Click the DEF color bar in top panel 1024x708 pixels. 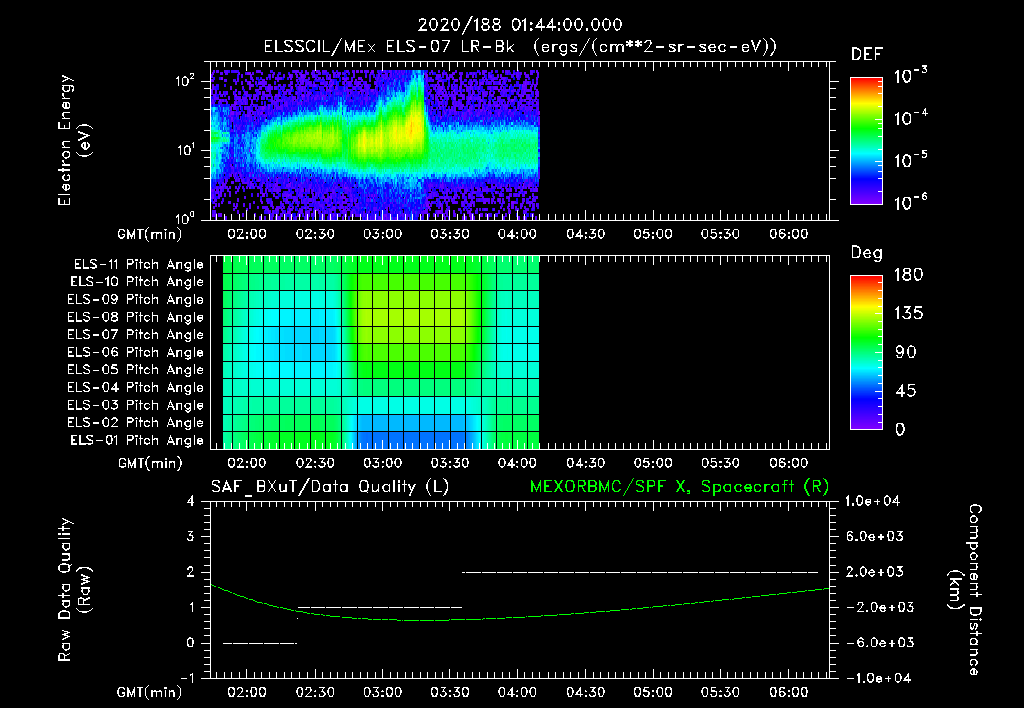click(866, 141)
